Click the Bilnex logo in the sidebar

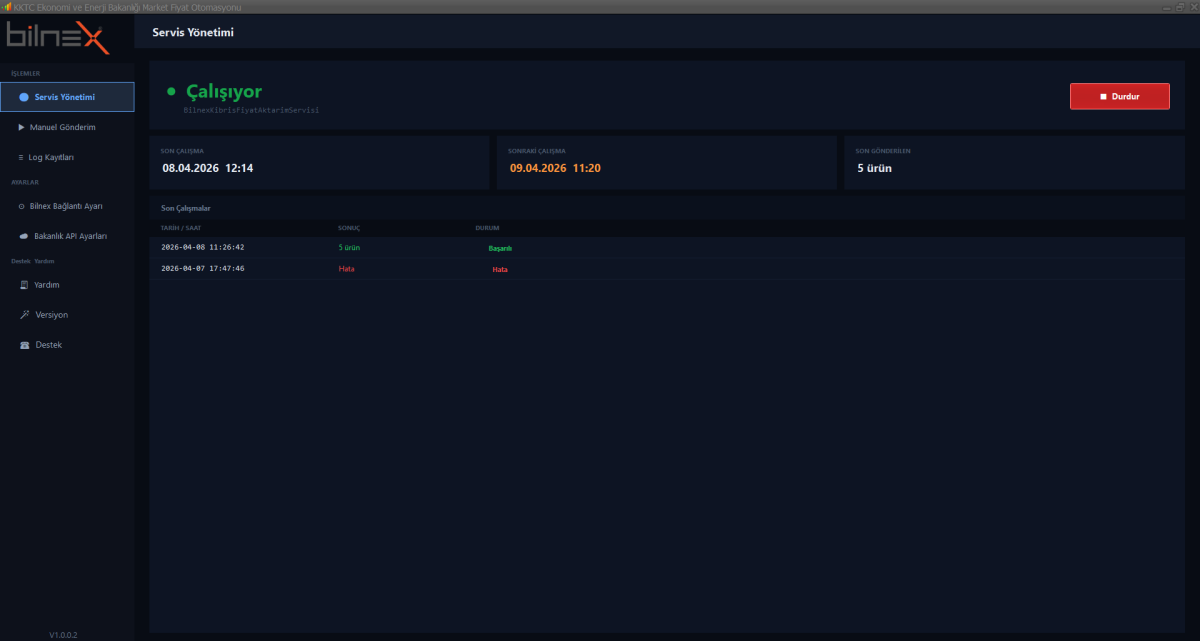[58, 37]
